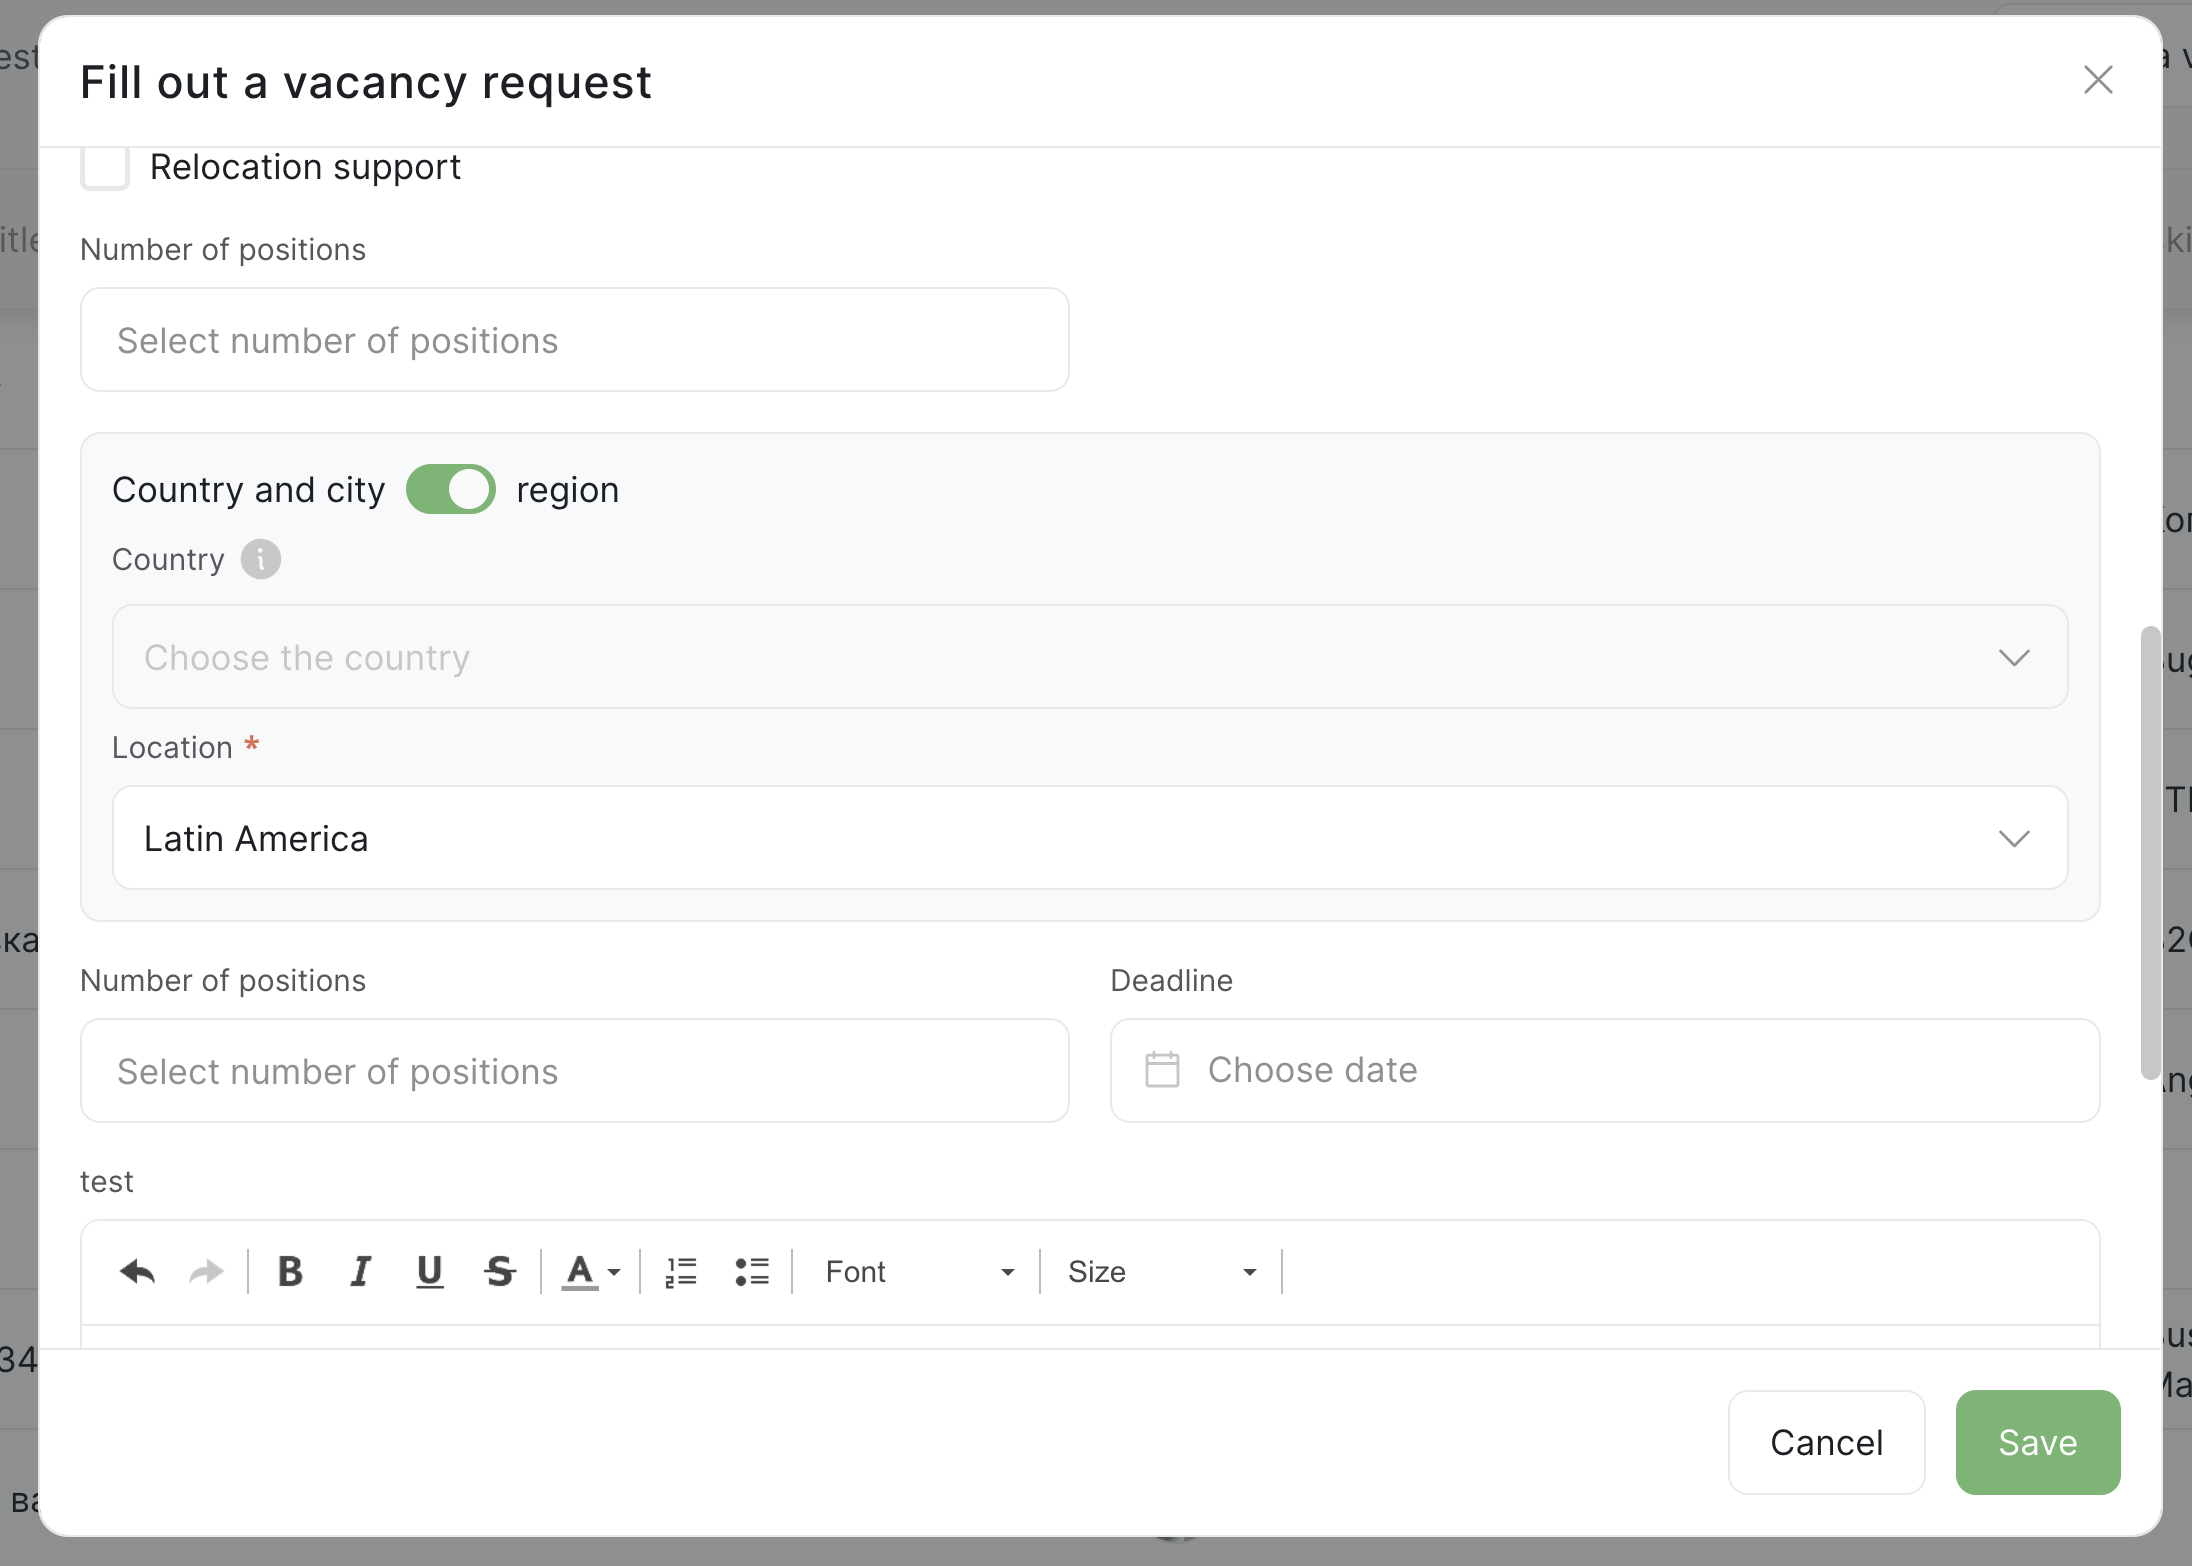The width and height of the screenshot is (2192, 1566).
Task: Expand the Location dropdown showing Latin America
Action: click(1089, 838)
